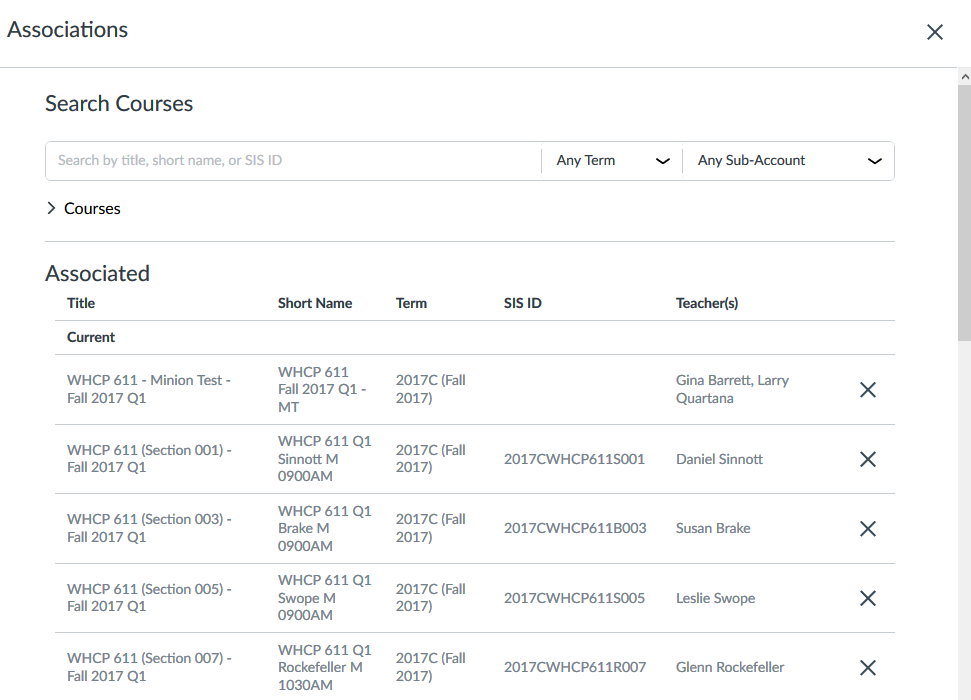971x700 pixels.
Task: Select the Term column header
Action: (x=411, y=303)
